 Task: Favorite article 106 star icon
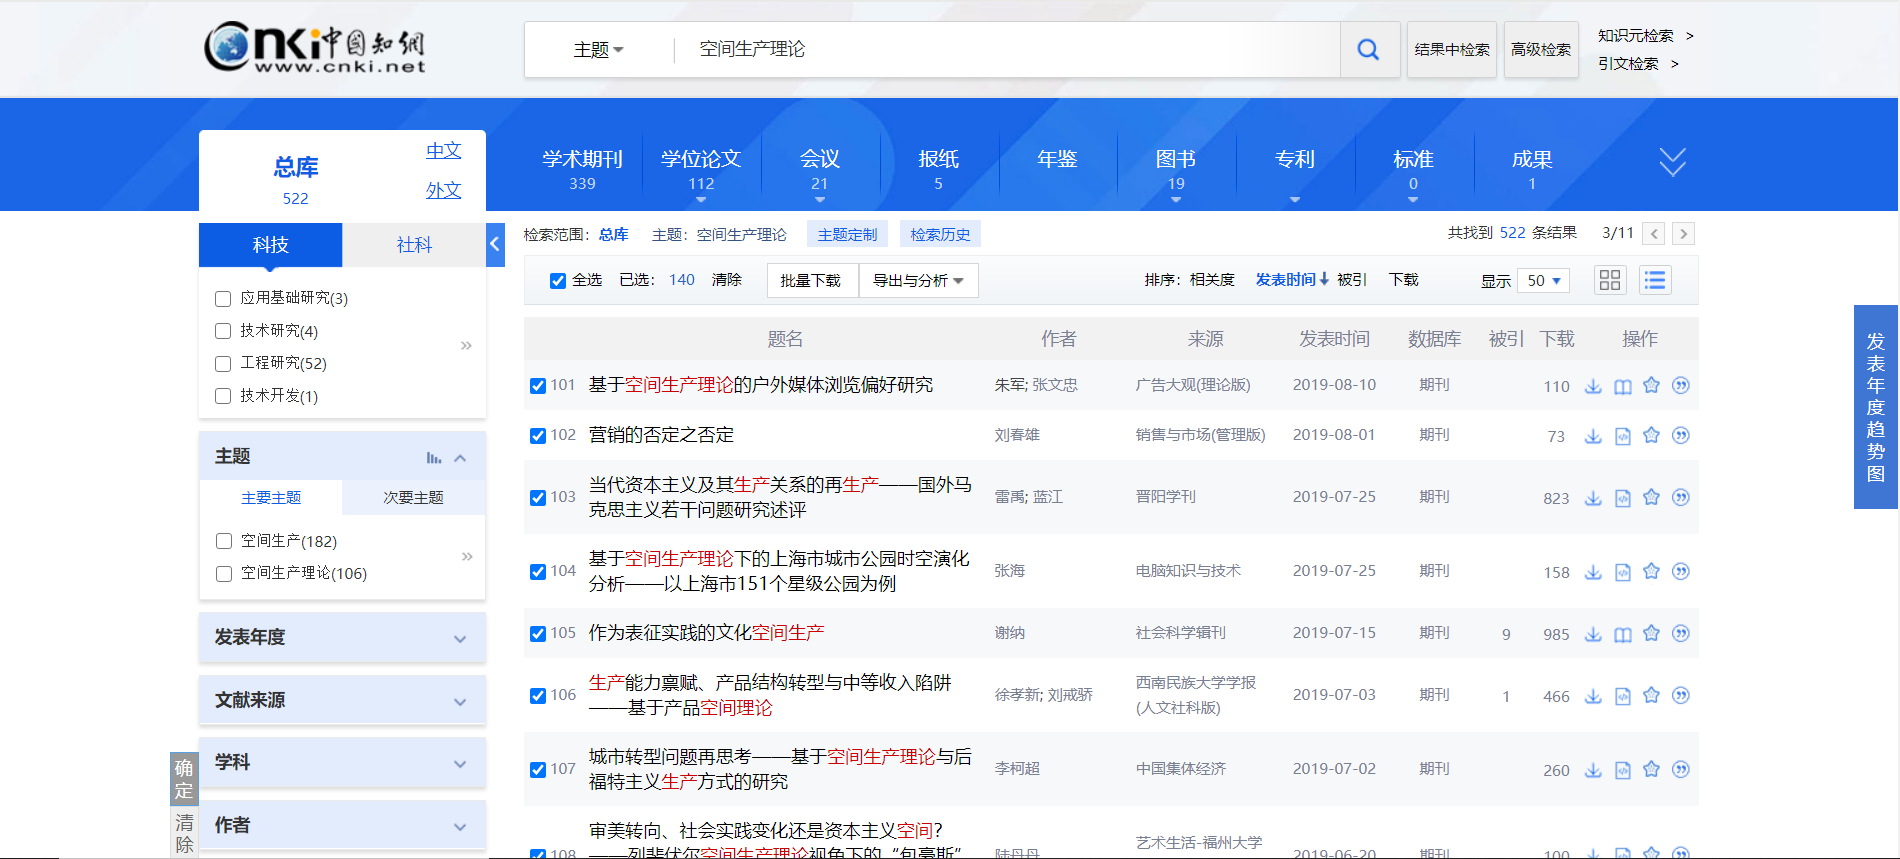click(x=1651, y=695)
